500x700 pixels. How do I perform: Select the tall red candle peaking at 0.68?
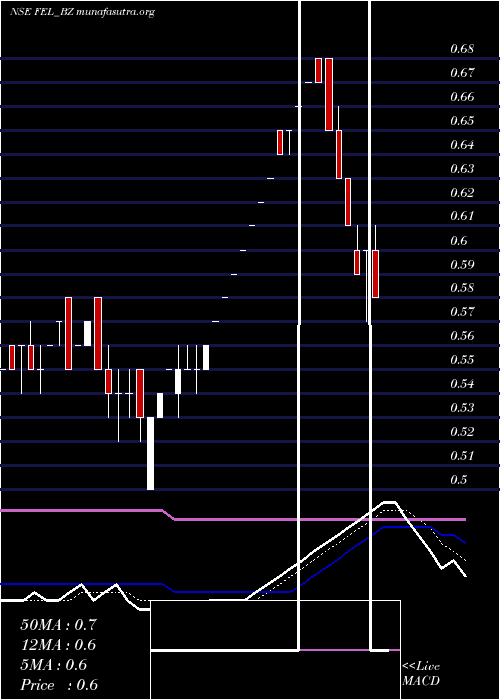click(329, 94)
